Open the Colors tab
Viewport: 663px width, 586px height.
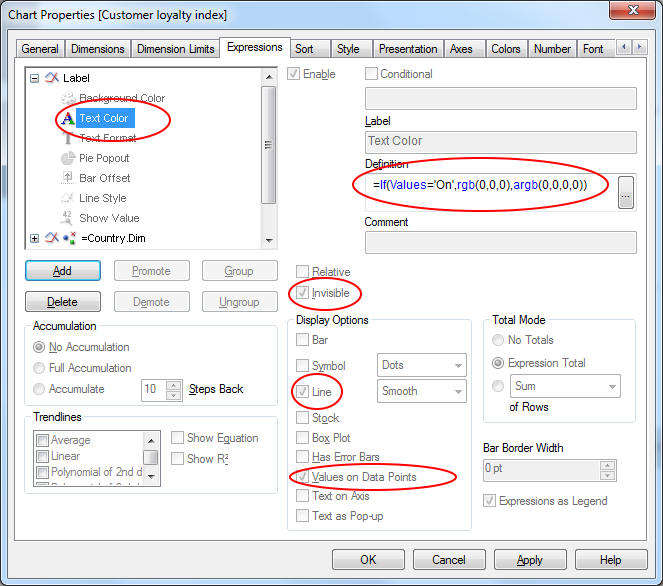(x=506, y=49)
